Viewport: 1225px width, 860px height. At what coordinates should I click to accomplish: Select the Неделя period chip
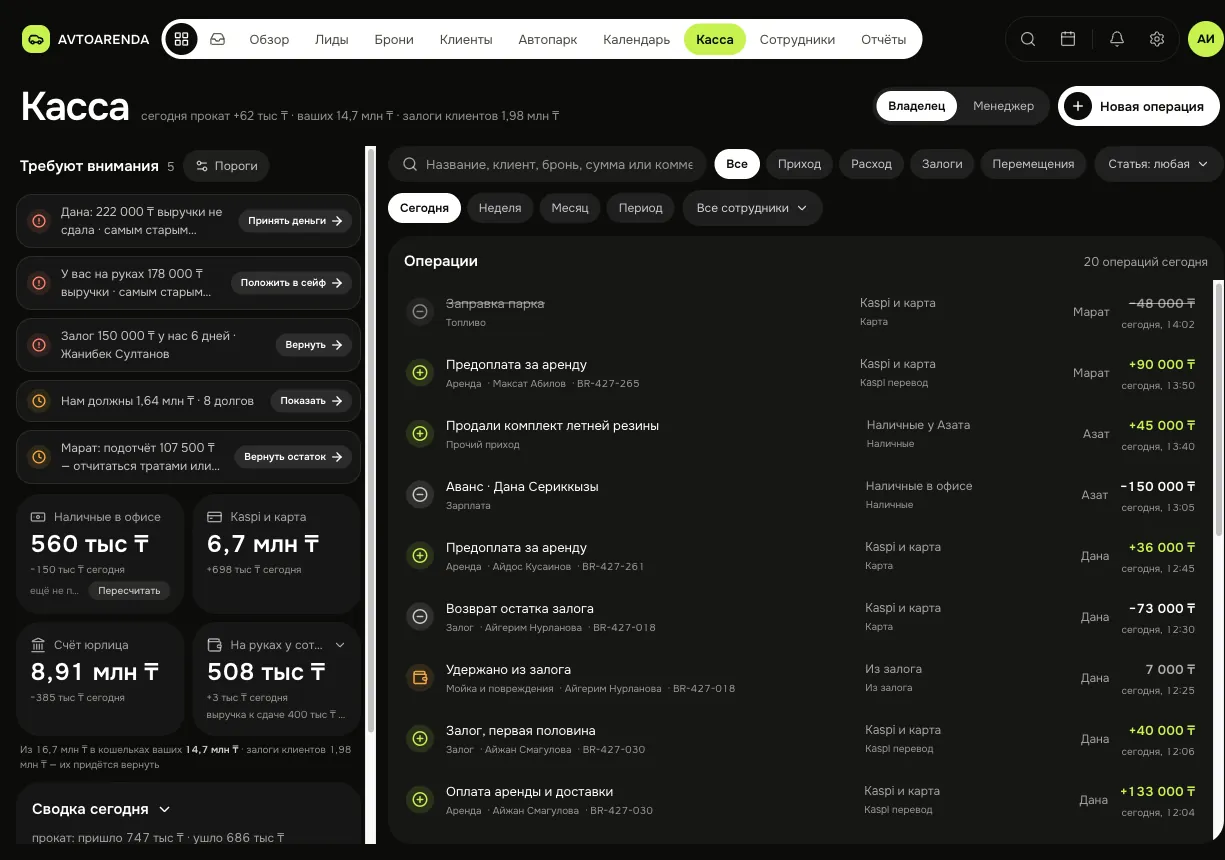[500, 208]
